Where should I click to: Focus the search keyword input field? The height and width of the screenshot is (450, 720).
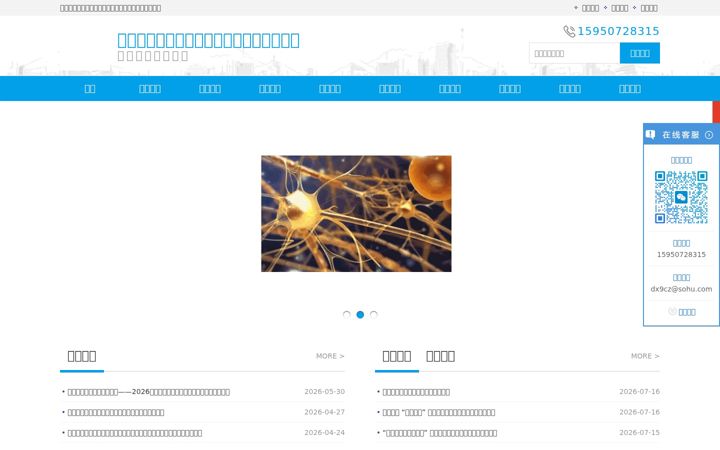[574, 53]
